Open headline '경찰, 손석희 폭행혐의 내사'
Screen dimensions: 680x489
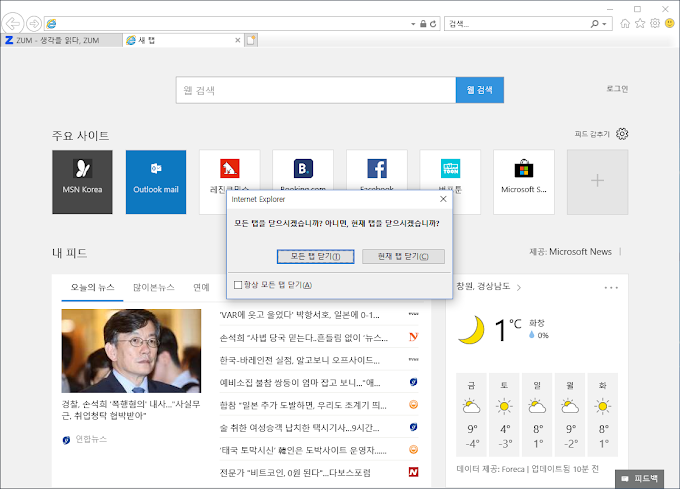(131, 410)
